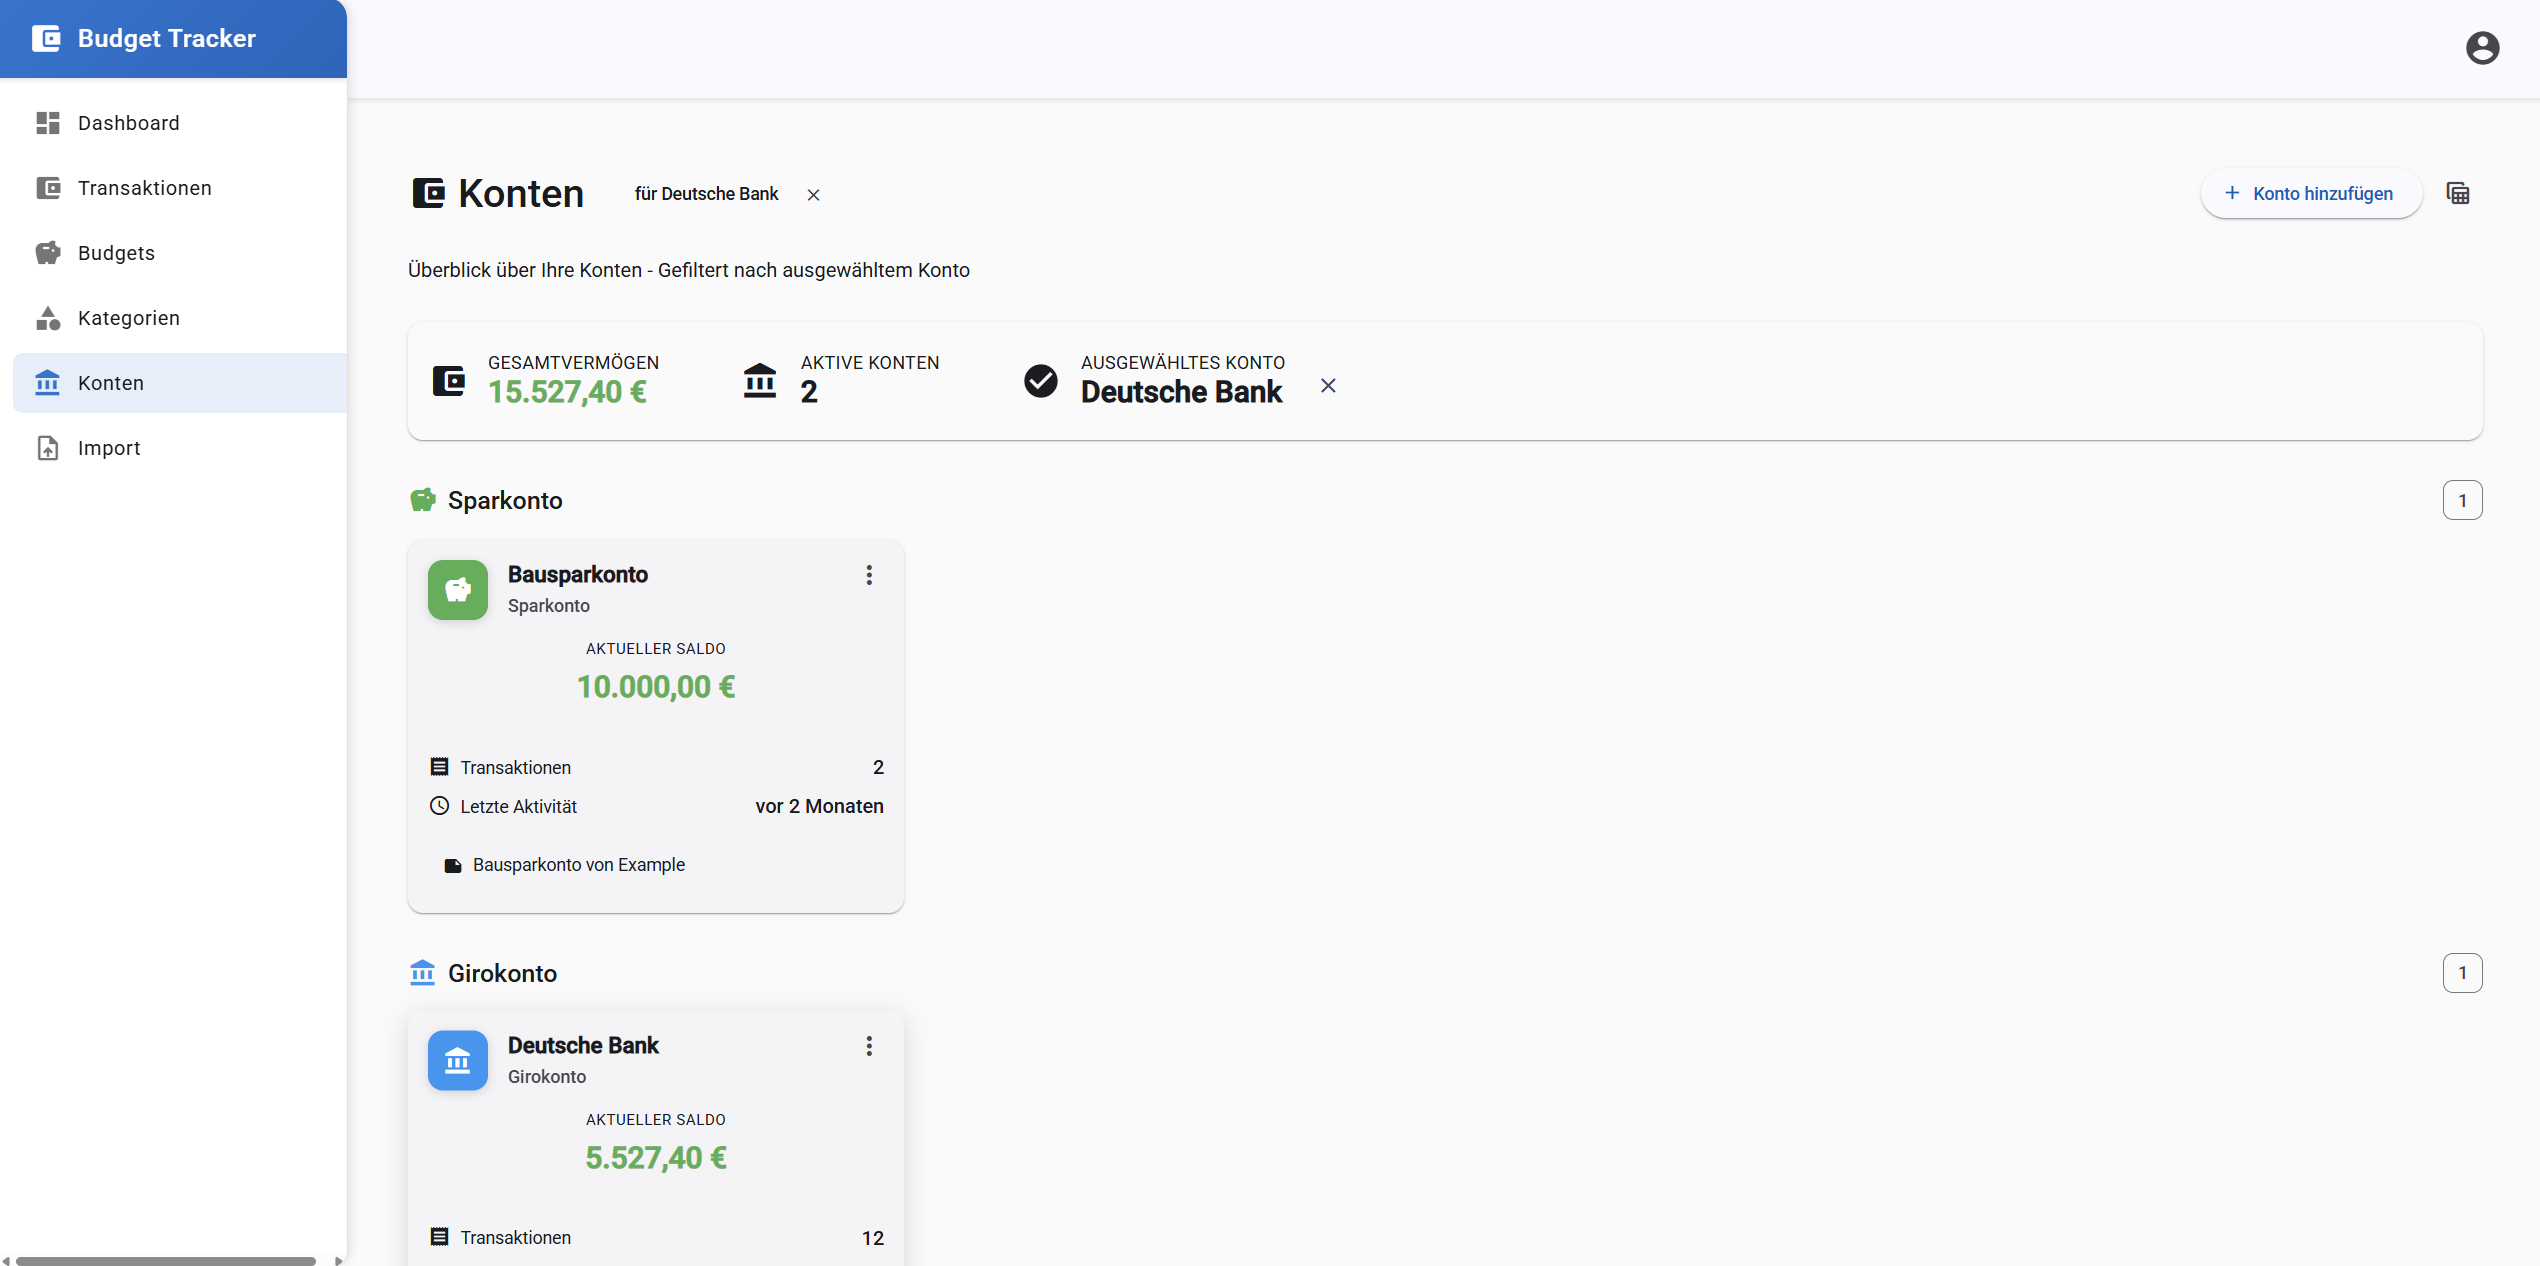Remove the 'für Deutsche Bank' filter chip
The image size is (2540, 1266).
click(813, 195)
